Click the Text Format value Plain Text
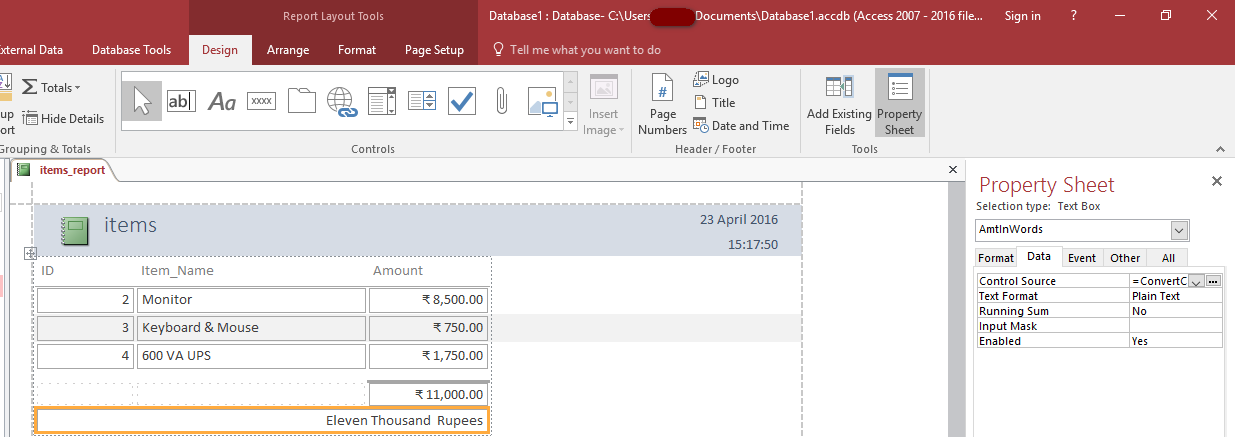The width and height of the screenshot is (1235, 437). click(1175, 296)
